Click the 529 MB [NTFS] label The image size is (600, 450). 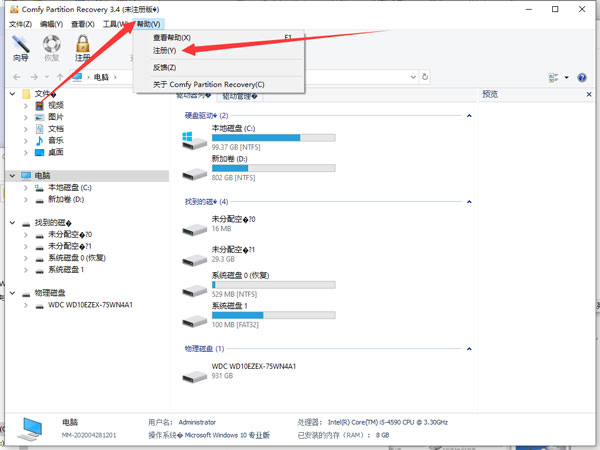(235, 294)
